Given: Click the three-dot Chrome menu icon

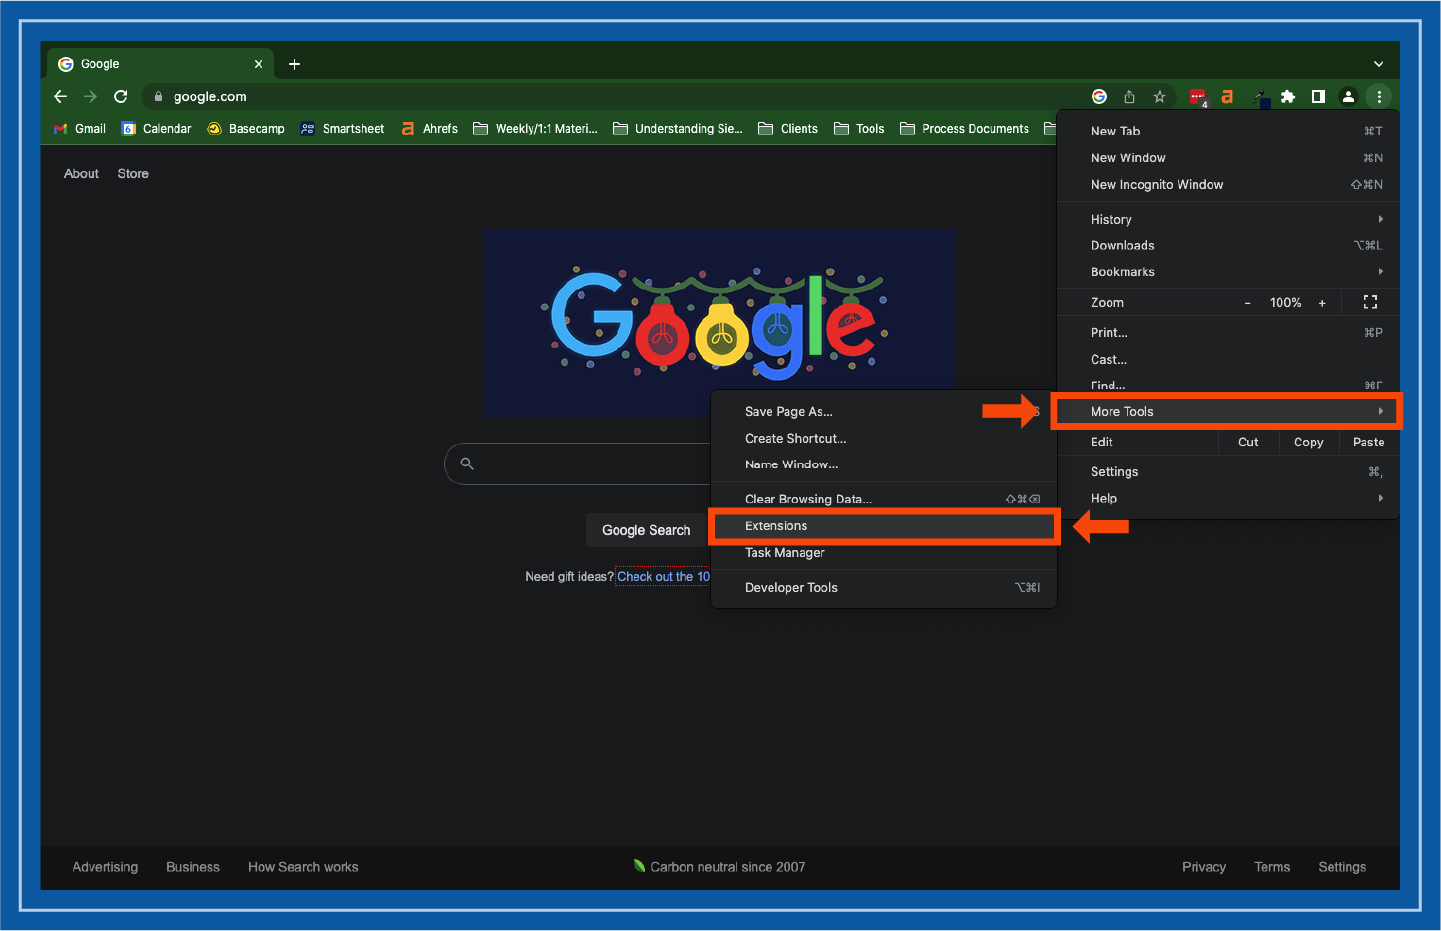Looking at the screenshot, I should pyautogui.click(x=1379, y=97).
